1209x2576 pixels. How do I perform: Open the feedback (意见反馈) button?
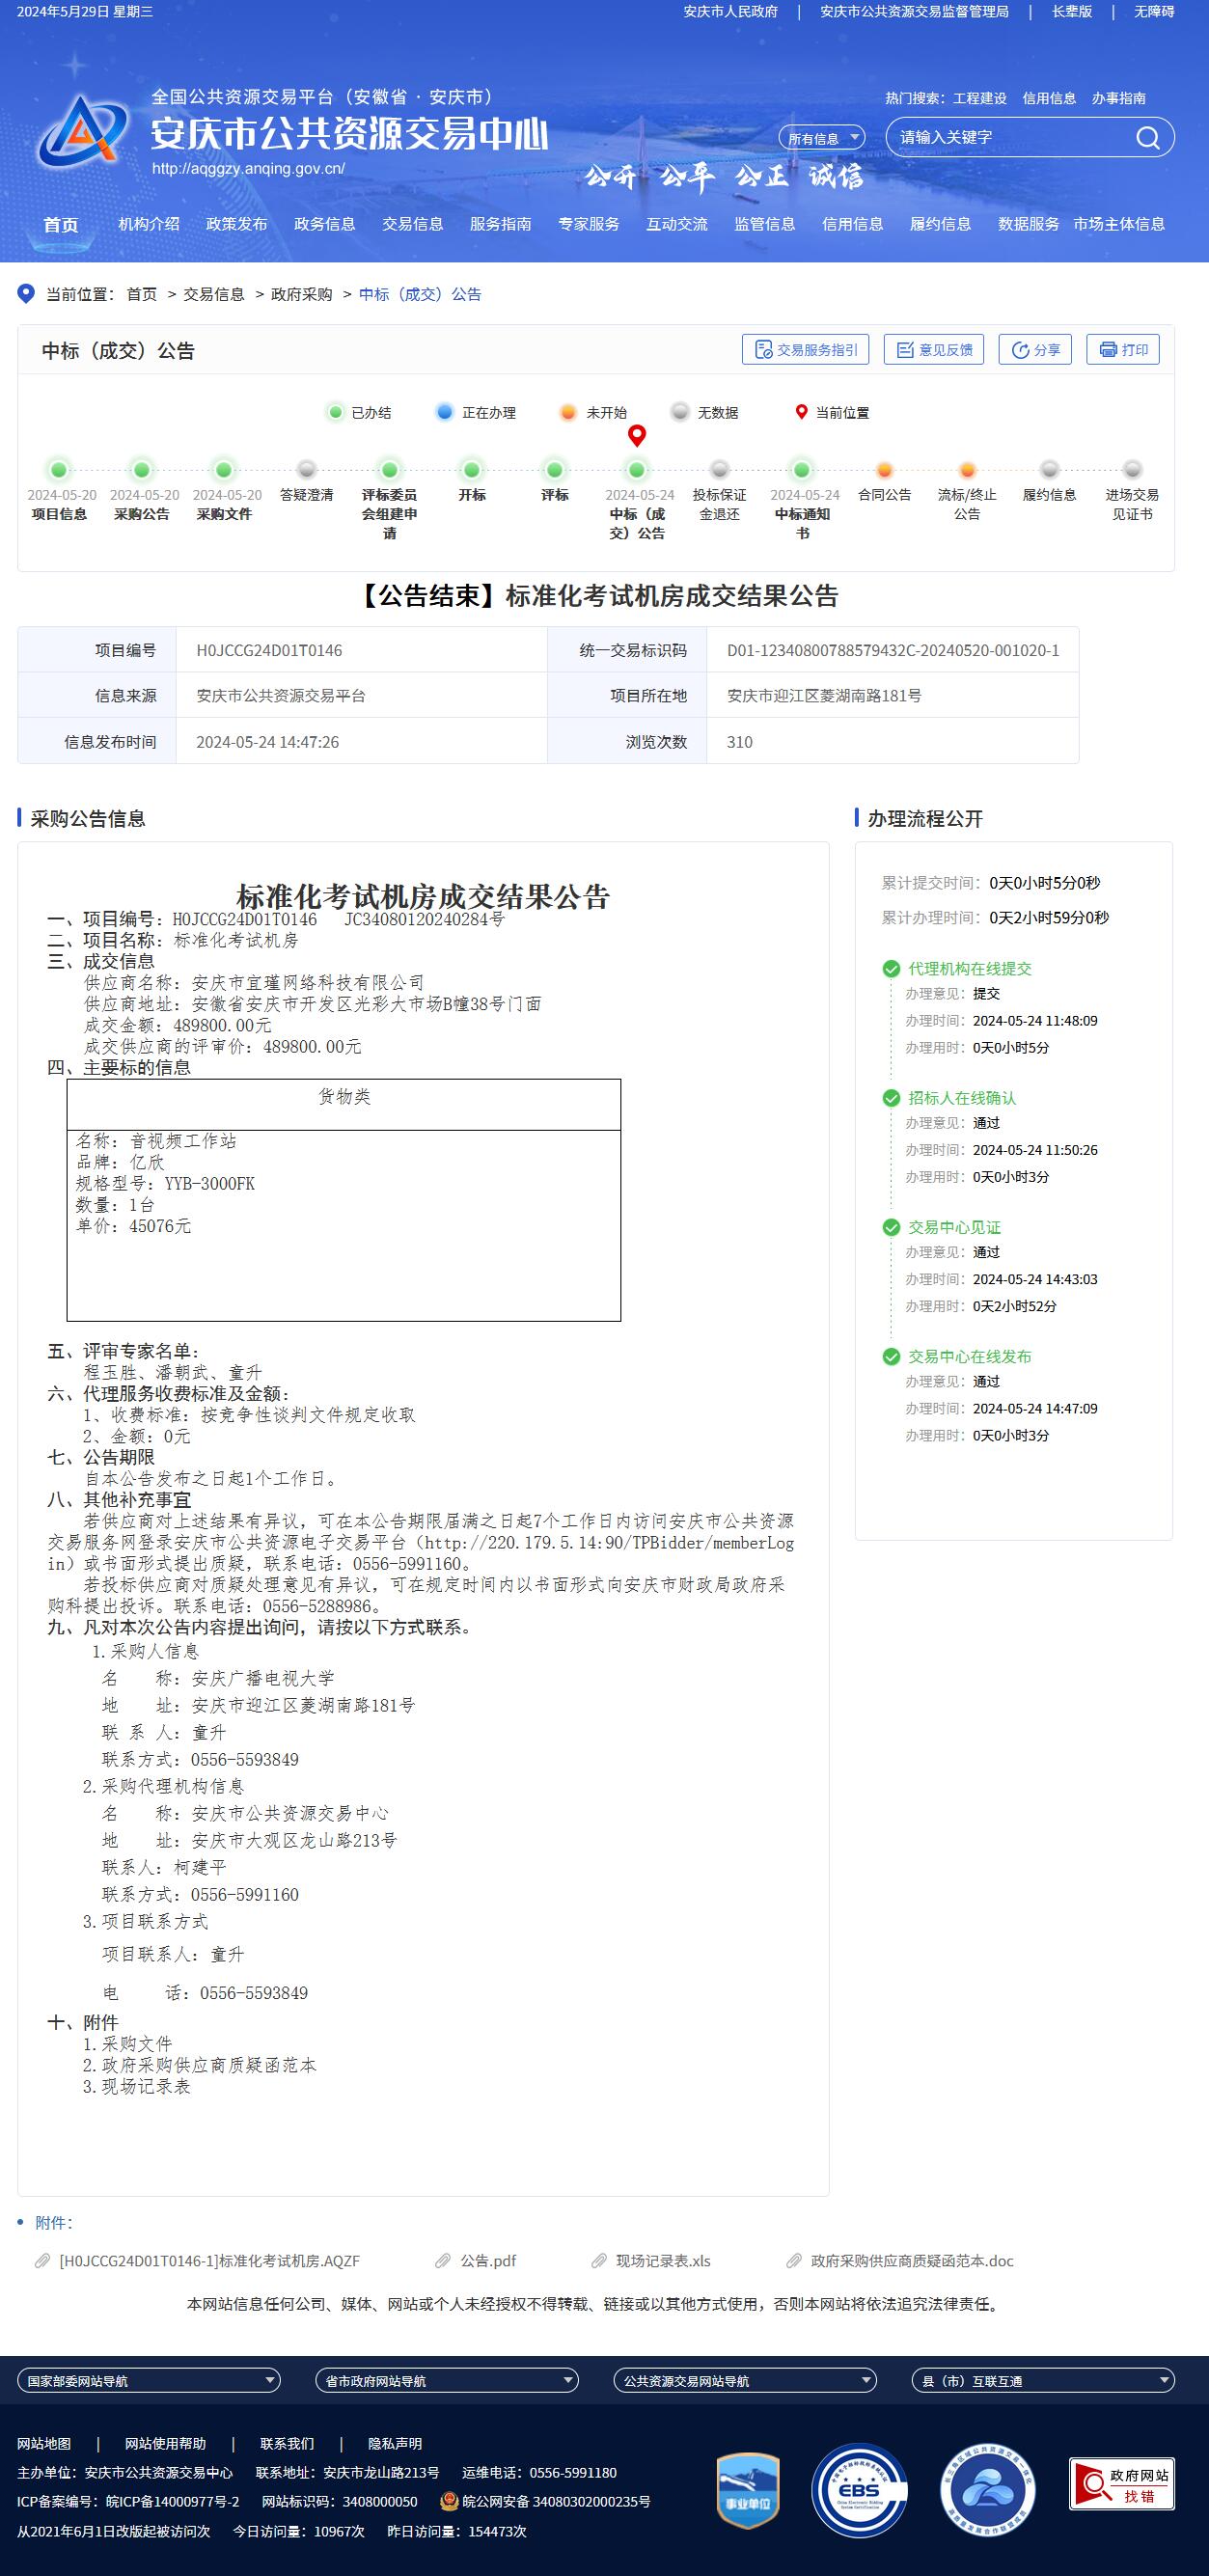[934, 349]
